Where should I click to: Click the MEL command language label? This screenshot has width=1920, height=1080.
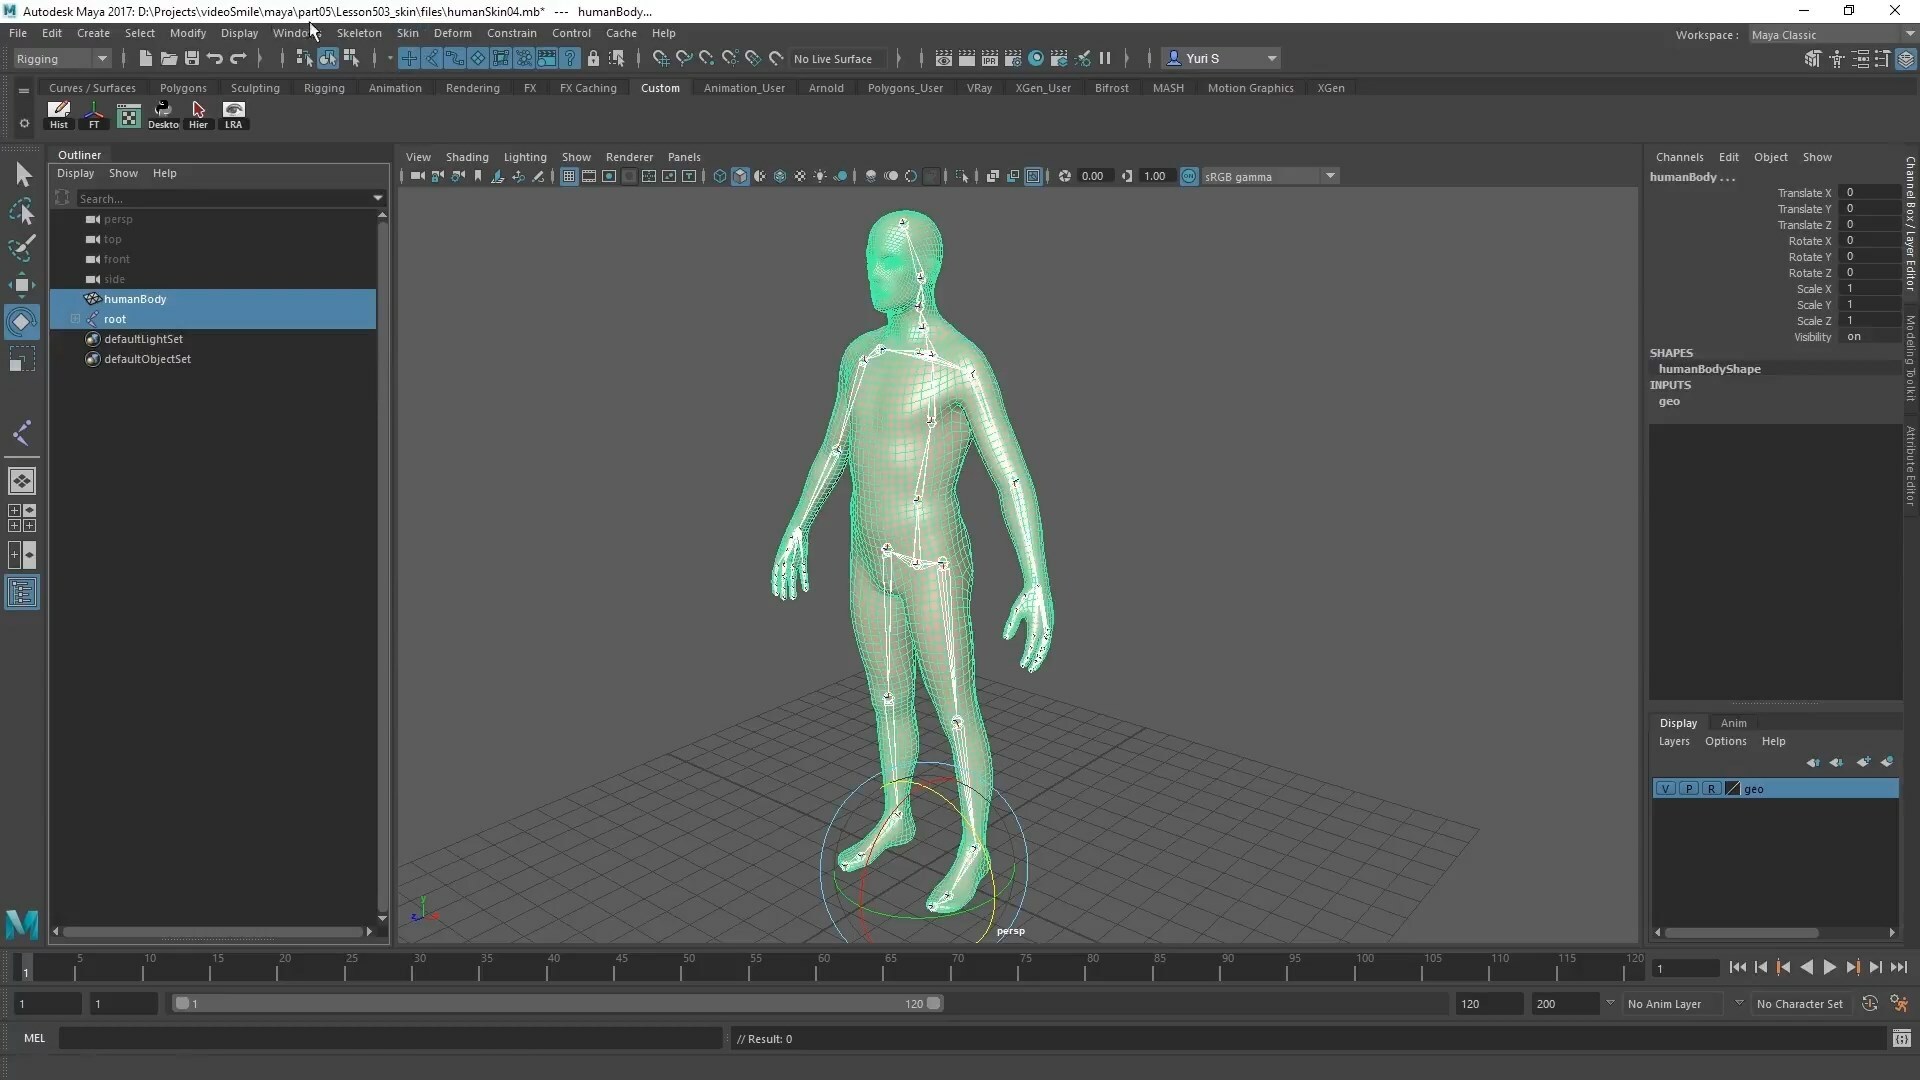(x=35, y=1038)
